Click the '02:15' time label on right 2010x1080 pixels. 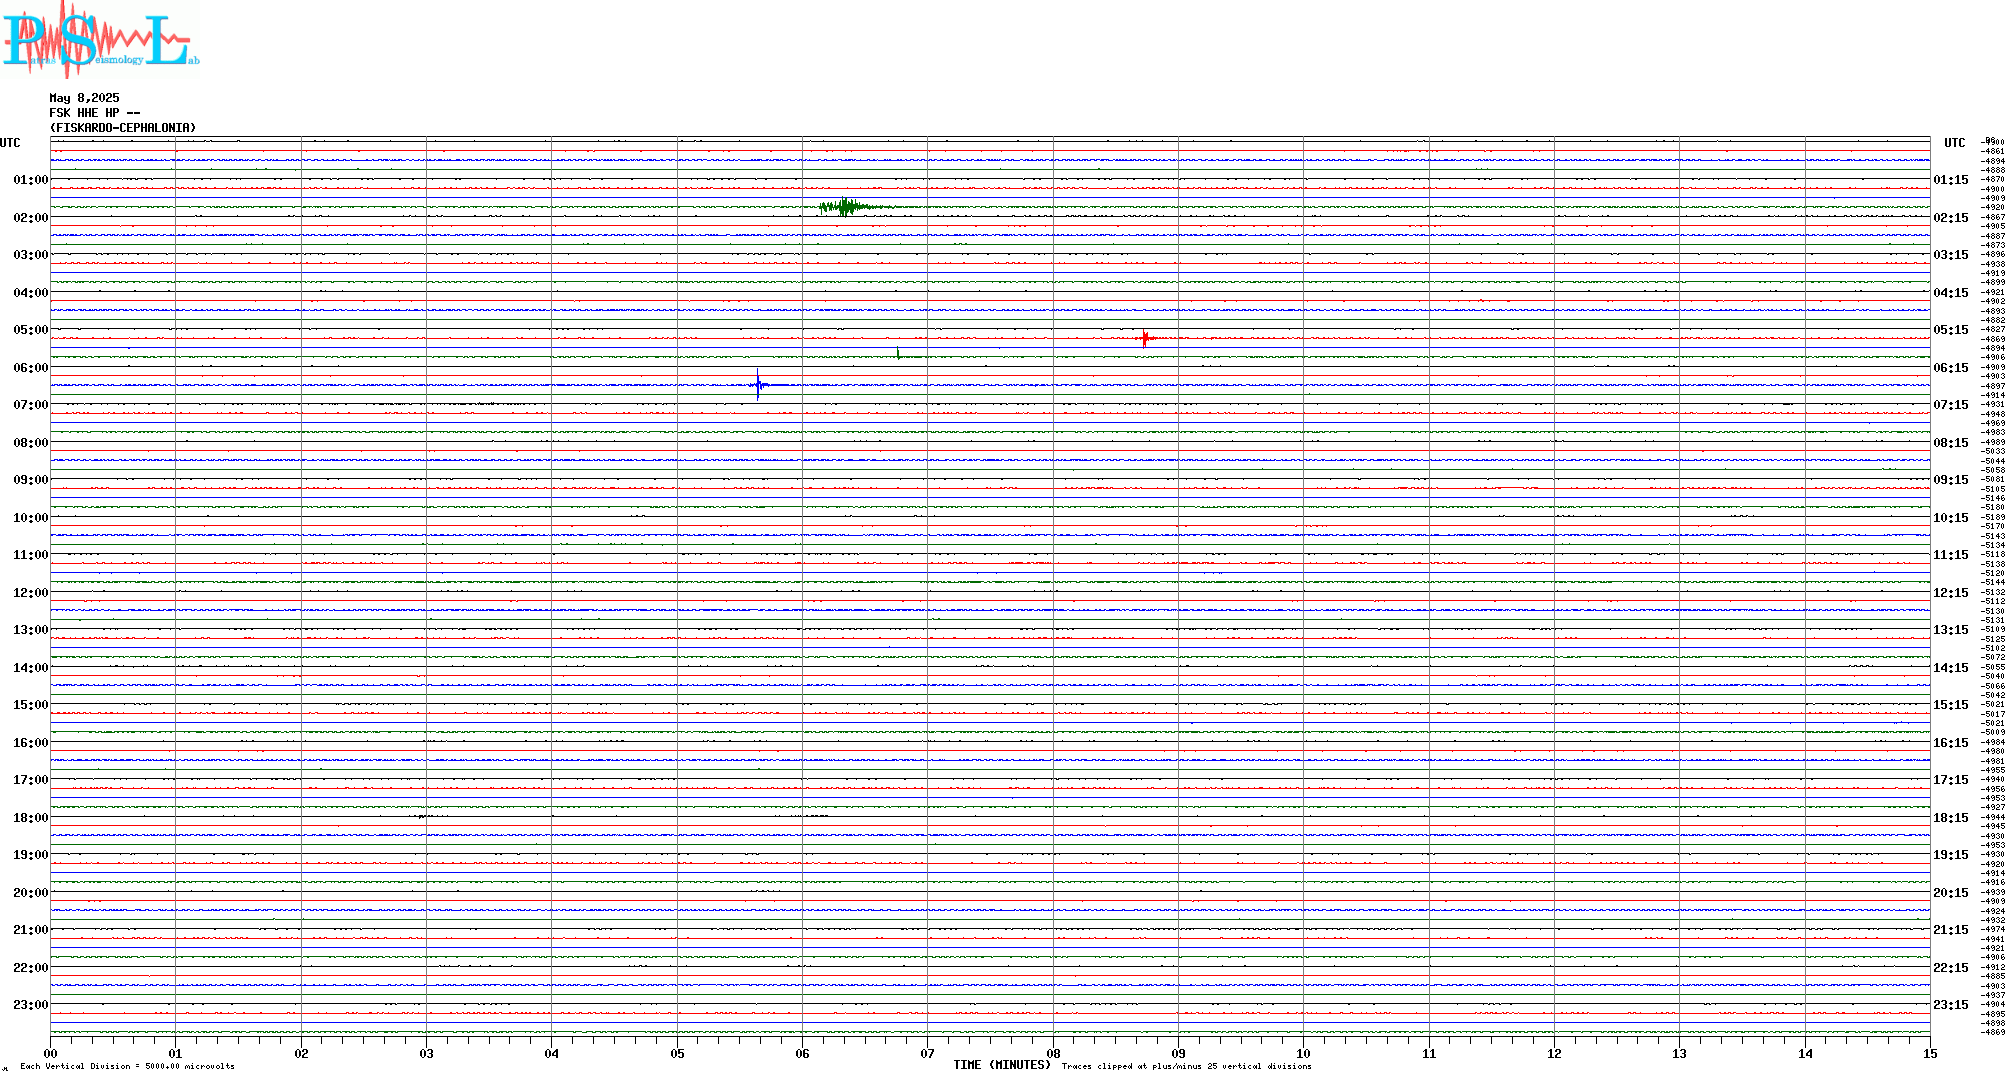point(1951,218)
